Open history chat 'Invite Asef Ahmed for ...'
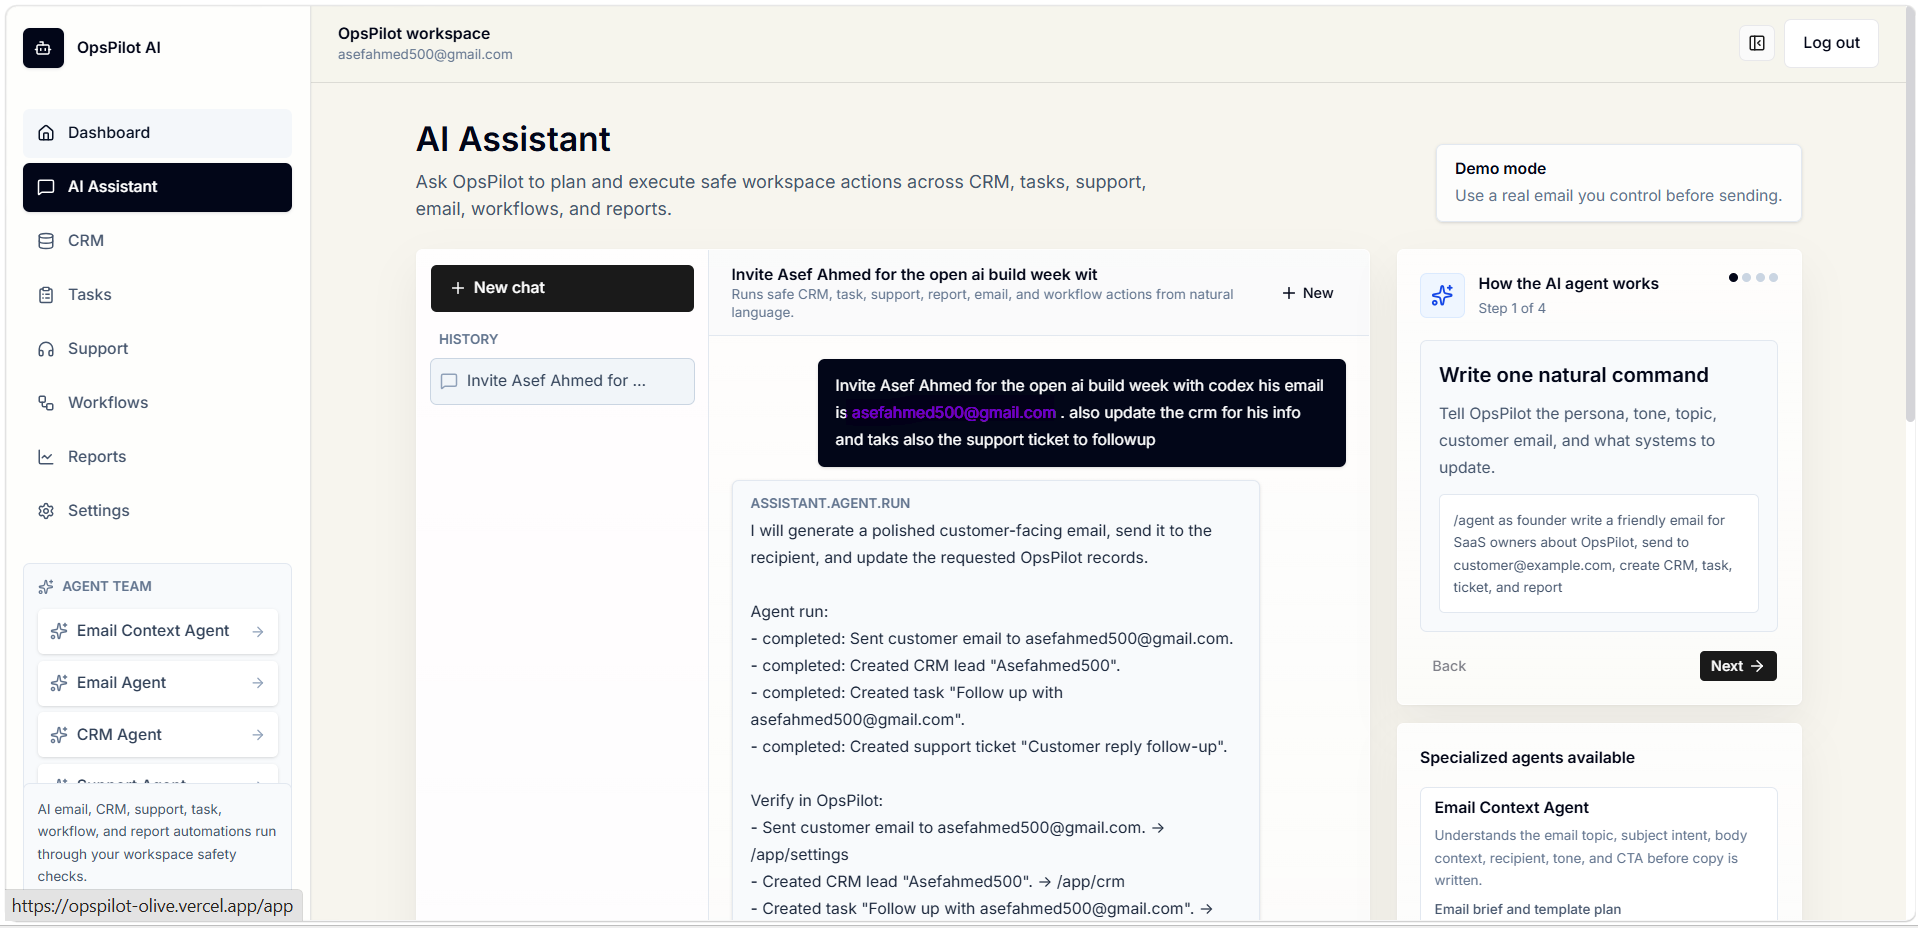This screenshot has height=928, width=1918. click(x=562, y=381)
